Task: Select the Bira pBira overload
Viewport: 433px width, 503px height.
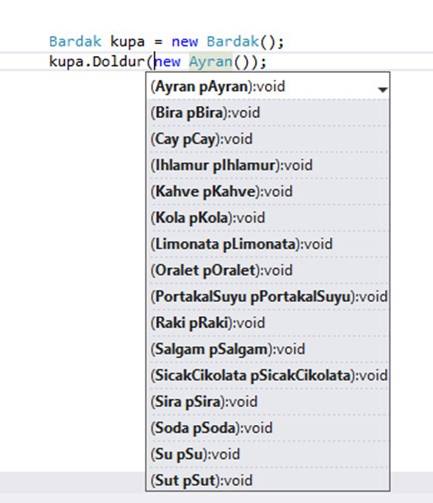Action: pos(268,113)
